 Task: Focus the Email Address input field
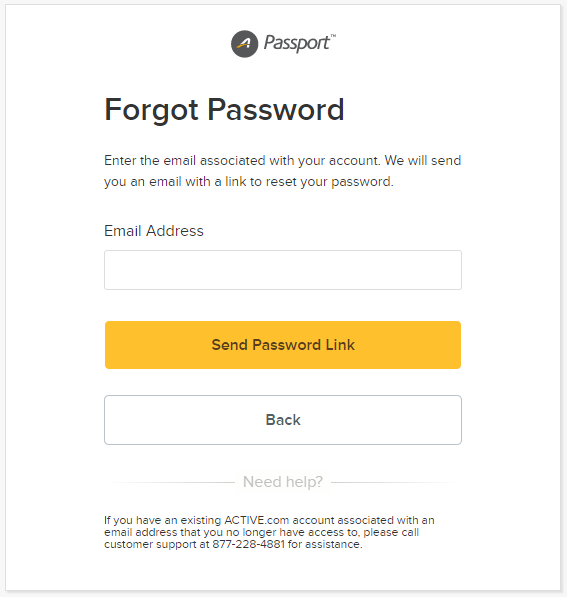pyautogui.click(x=283, y=270)
